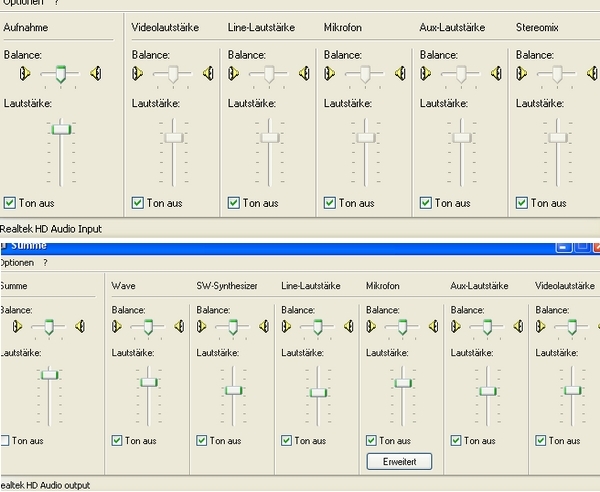Uncheck Ton aus for Wave

tap(117, 440)
